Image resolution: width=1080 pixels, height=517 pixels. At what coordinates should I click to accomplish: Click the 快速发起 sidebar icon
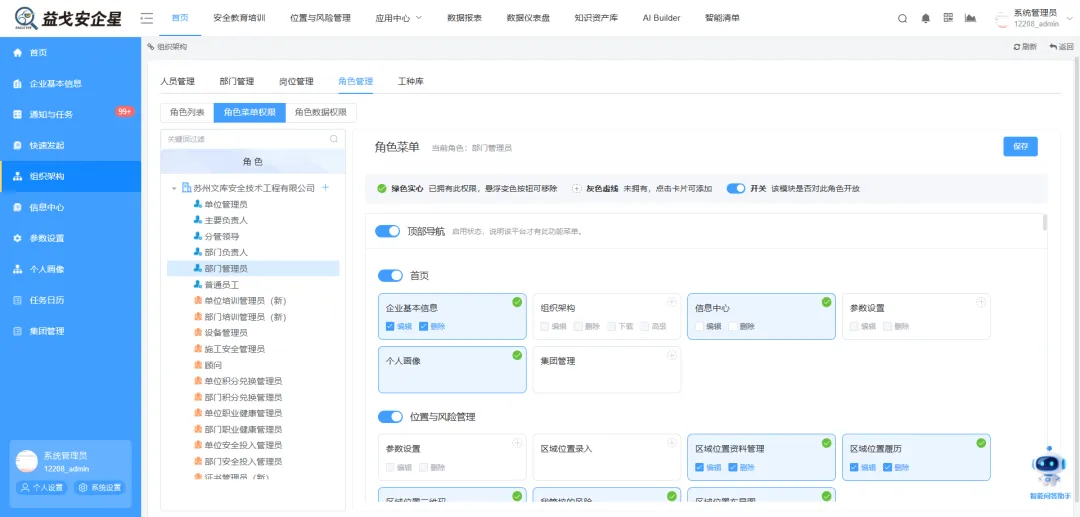coord(18,145)
